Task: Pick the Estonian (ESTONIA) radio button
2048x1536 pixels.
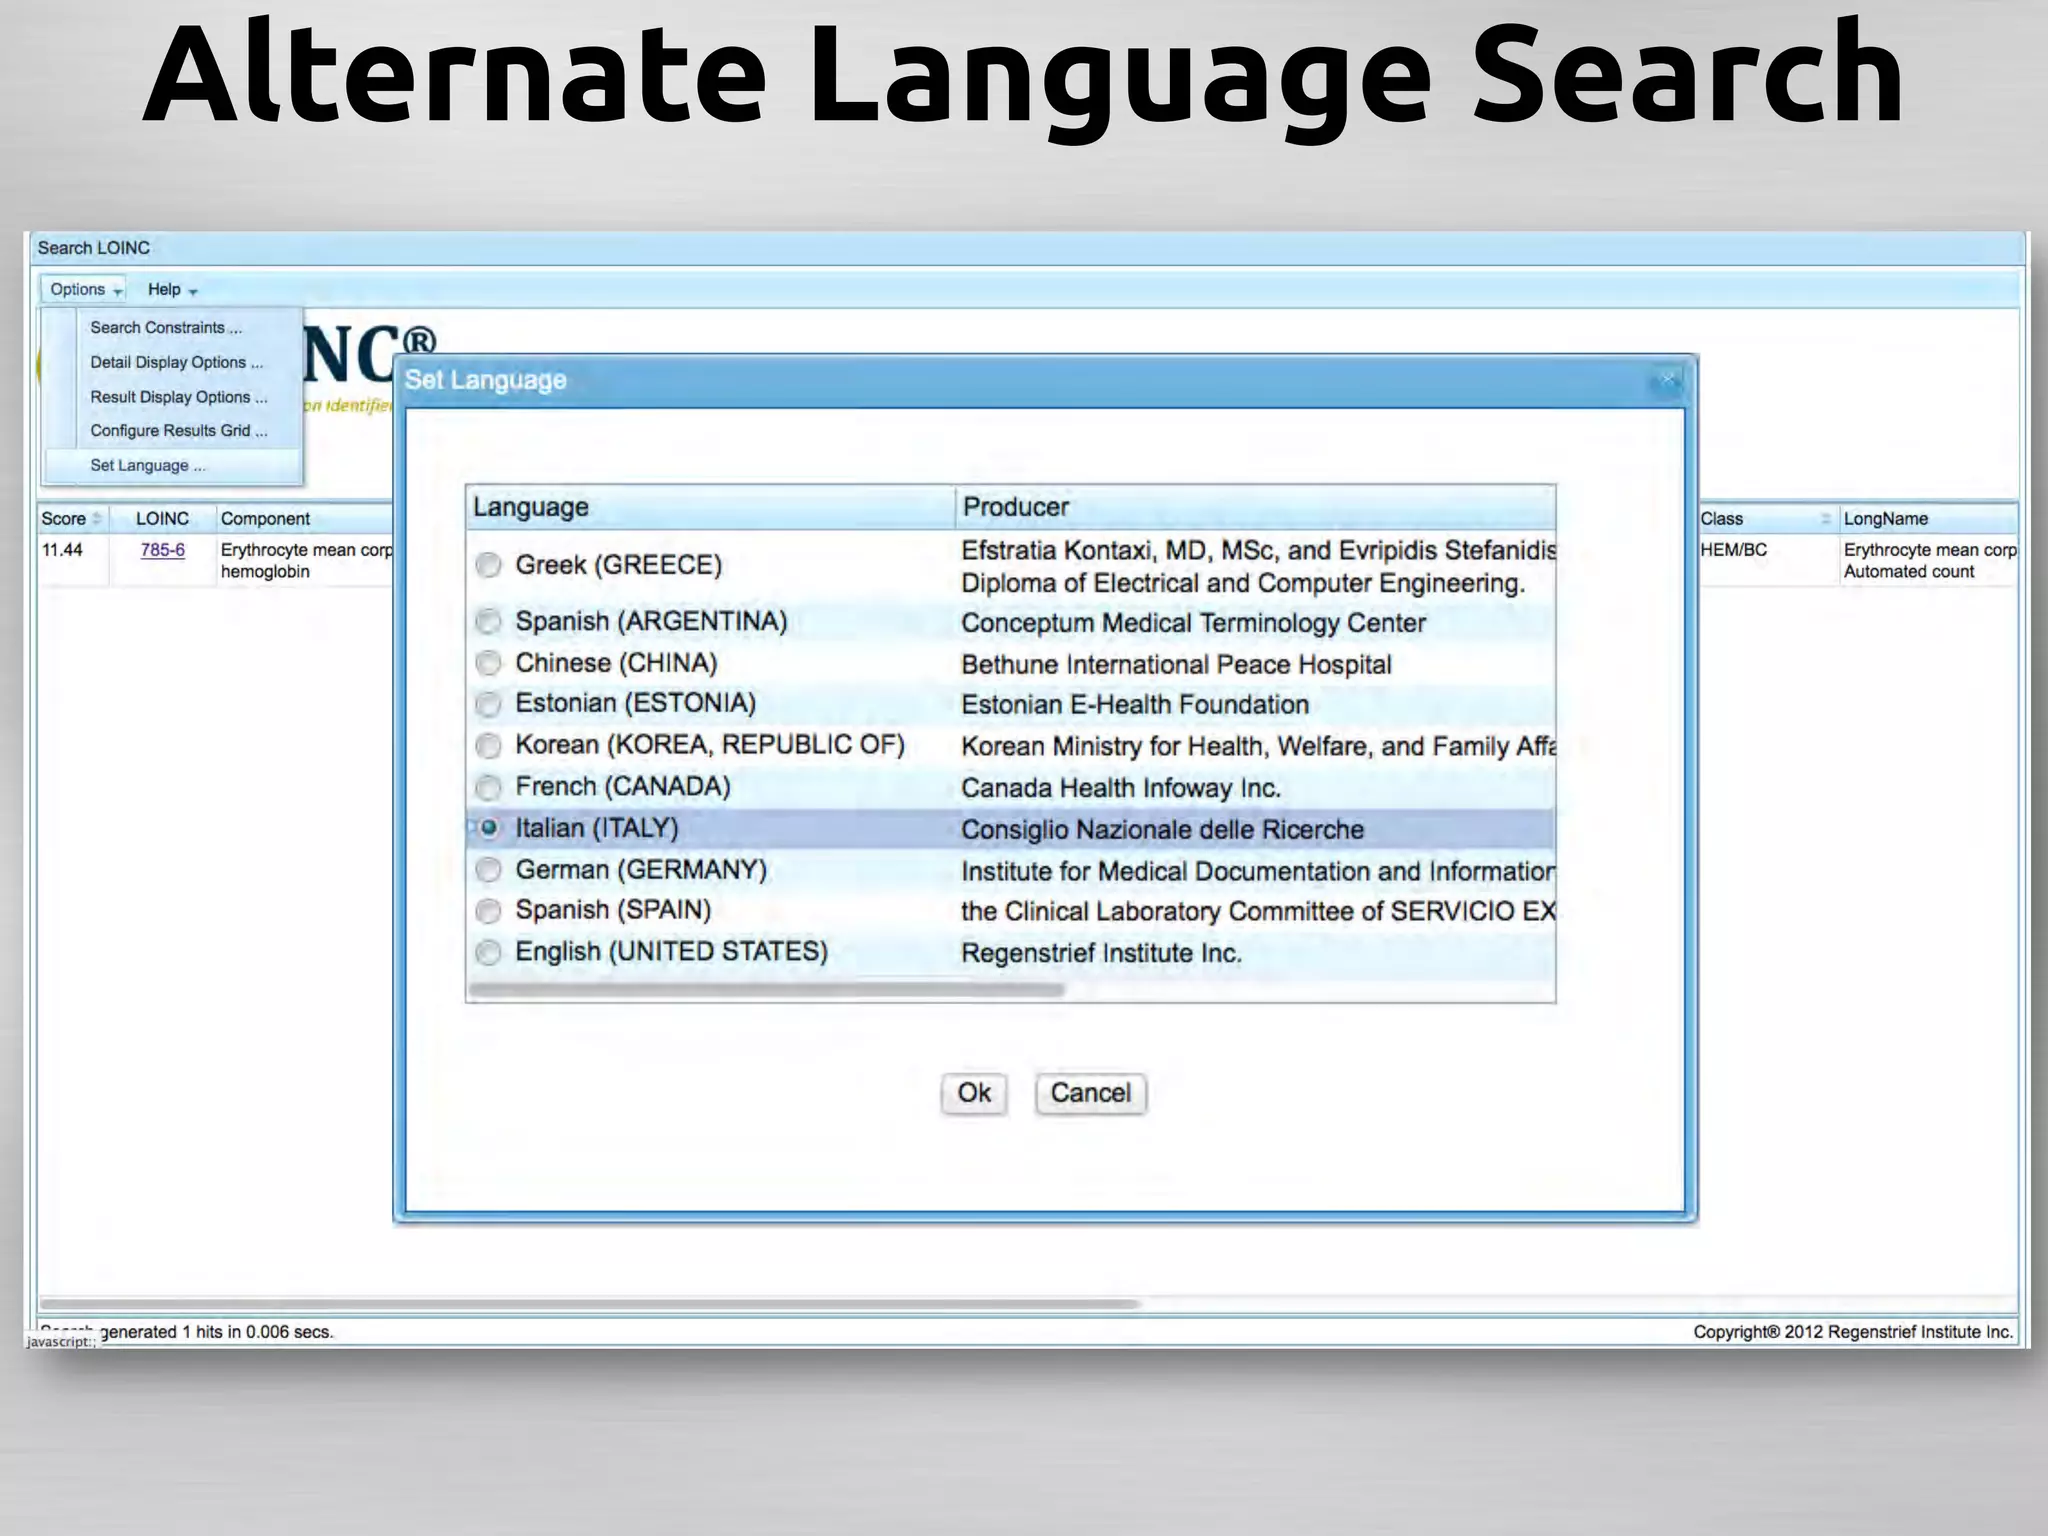Action: click(488, 704)
